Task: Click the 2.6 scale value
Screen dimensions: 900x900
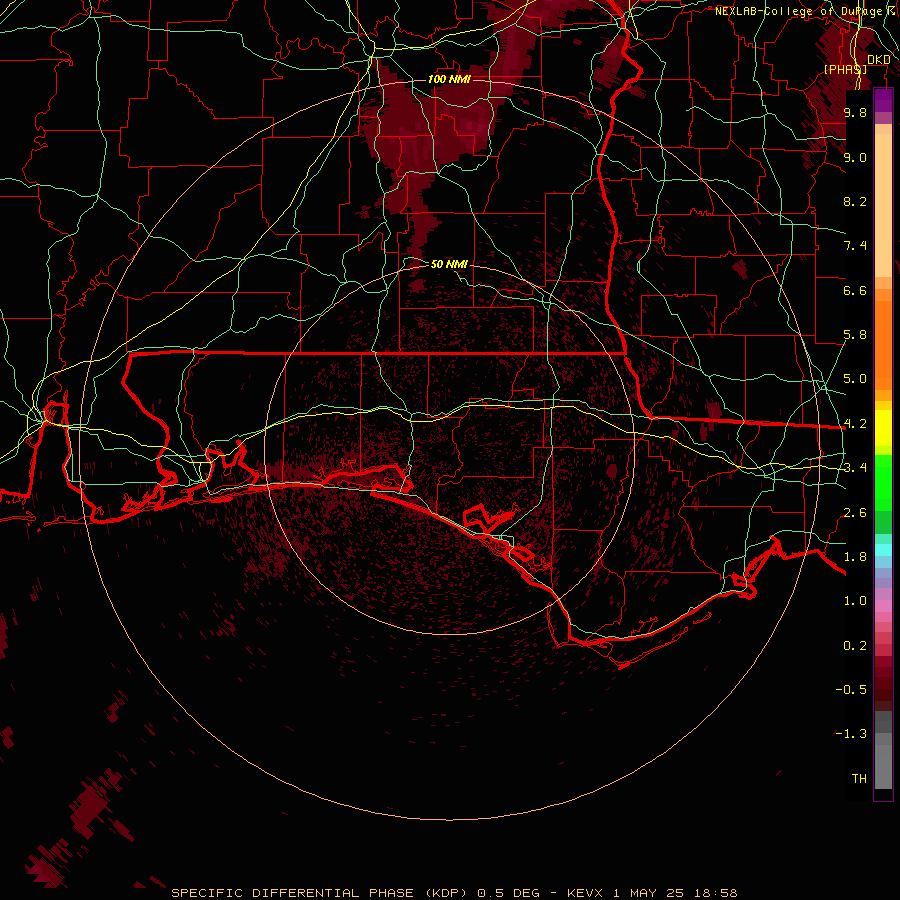Action: (x=855, y=513)
